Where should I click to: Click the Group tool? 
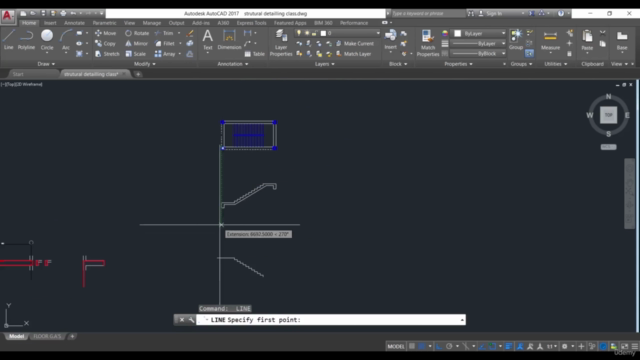(x=516, y=40)
